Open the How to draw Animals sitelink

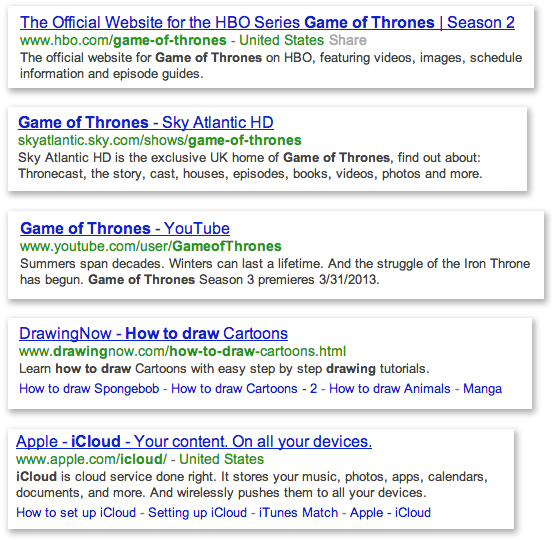pos(390,389)
